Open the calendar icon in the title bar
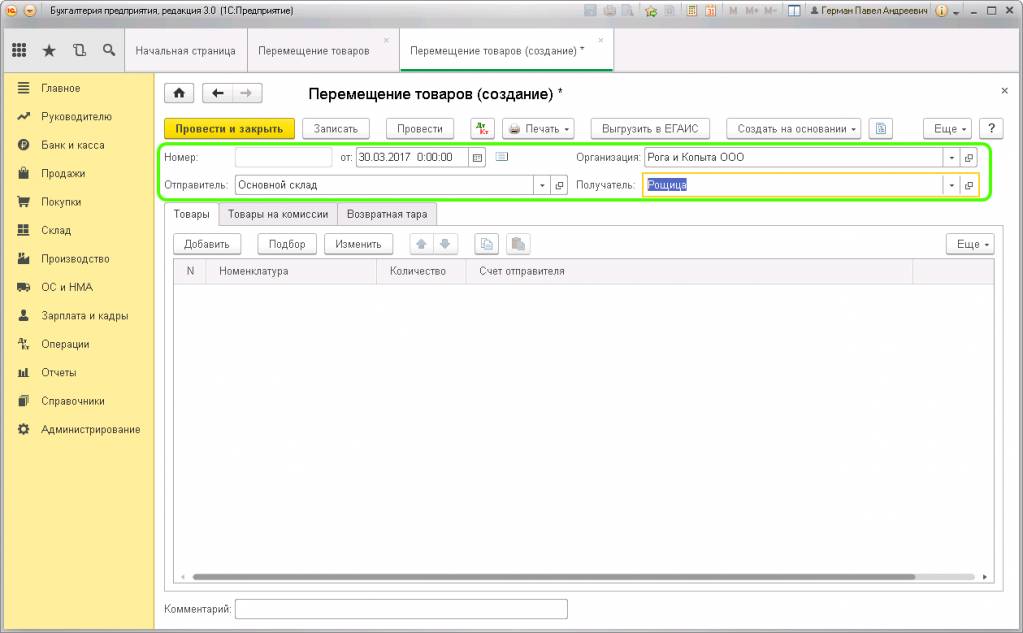This screenshot has height=633, width=1023. (x=710, y=10)
